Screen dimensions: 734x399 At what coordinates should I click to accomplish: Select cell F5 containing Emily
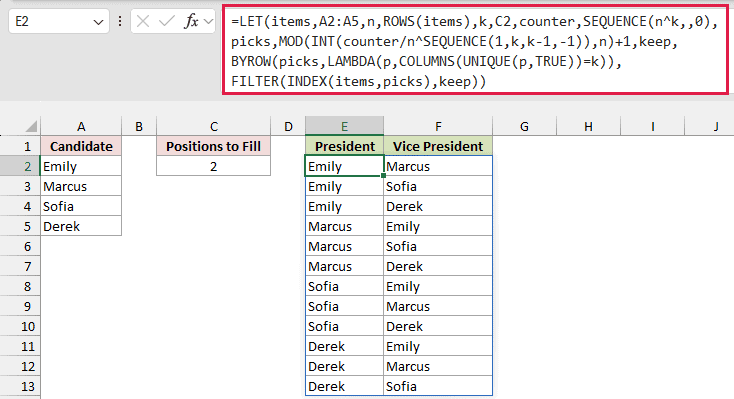438,226
